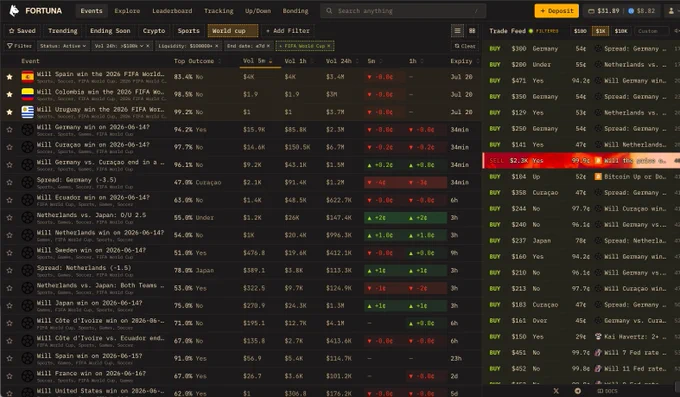Unstar the Spain 2026 FIFA World event
This screenshot has height=397, width=680.
coord(10,77)
